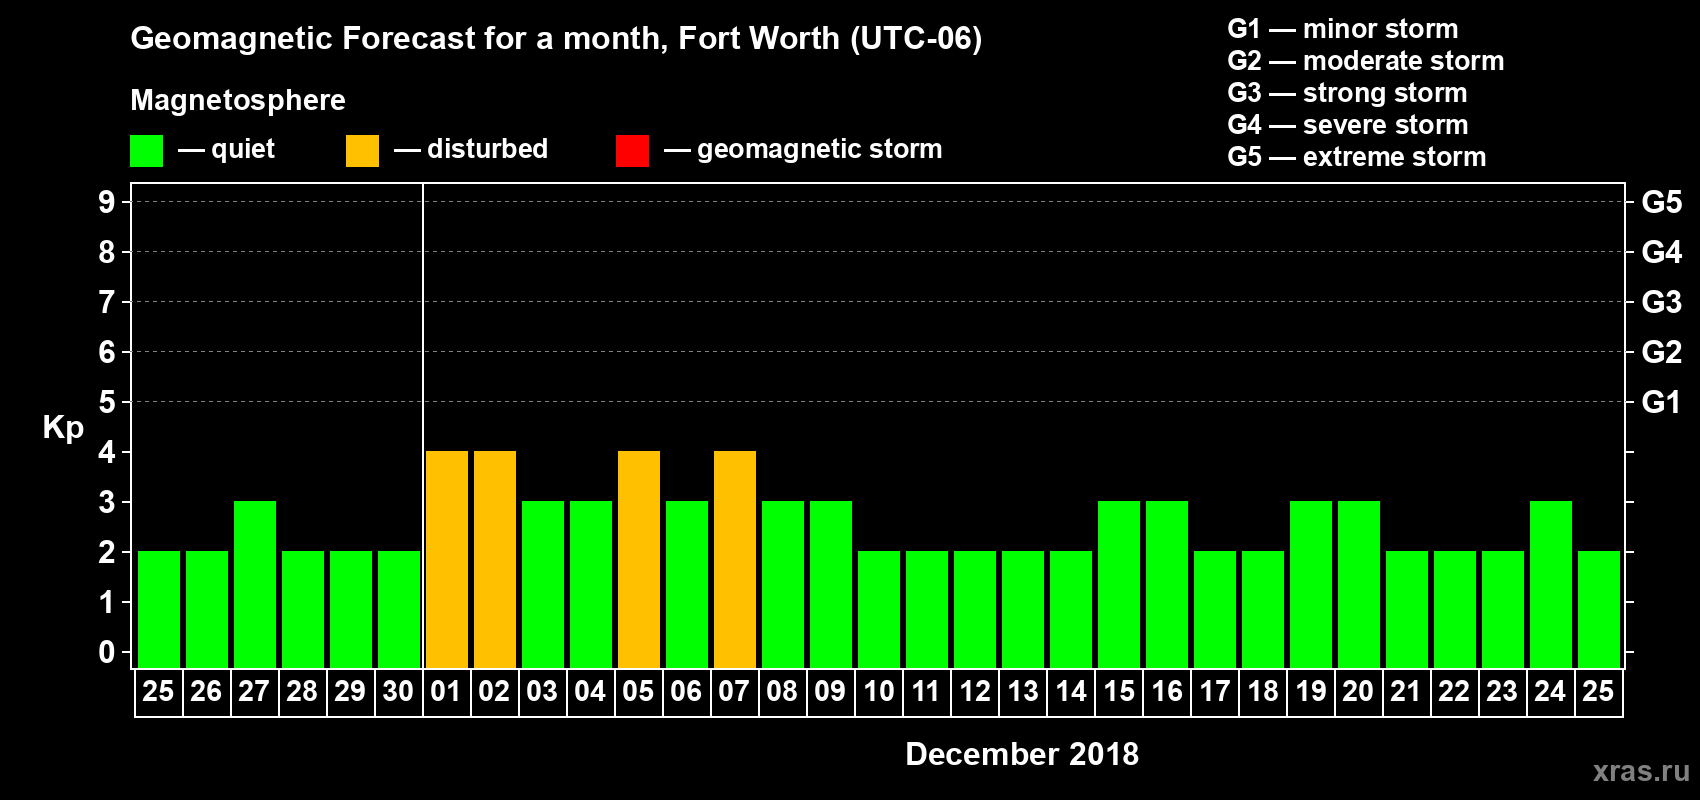
Task: Select the green bar for December 19
Action: [x=1311, y=584]
